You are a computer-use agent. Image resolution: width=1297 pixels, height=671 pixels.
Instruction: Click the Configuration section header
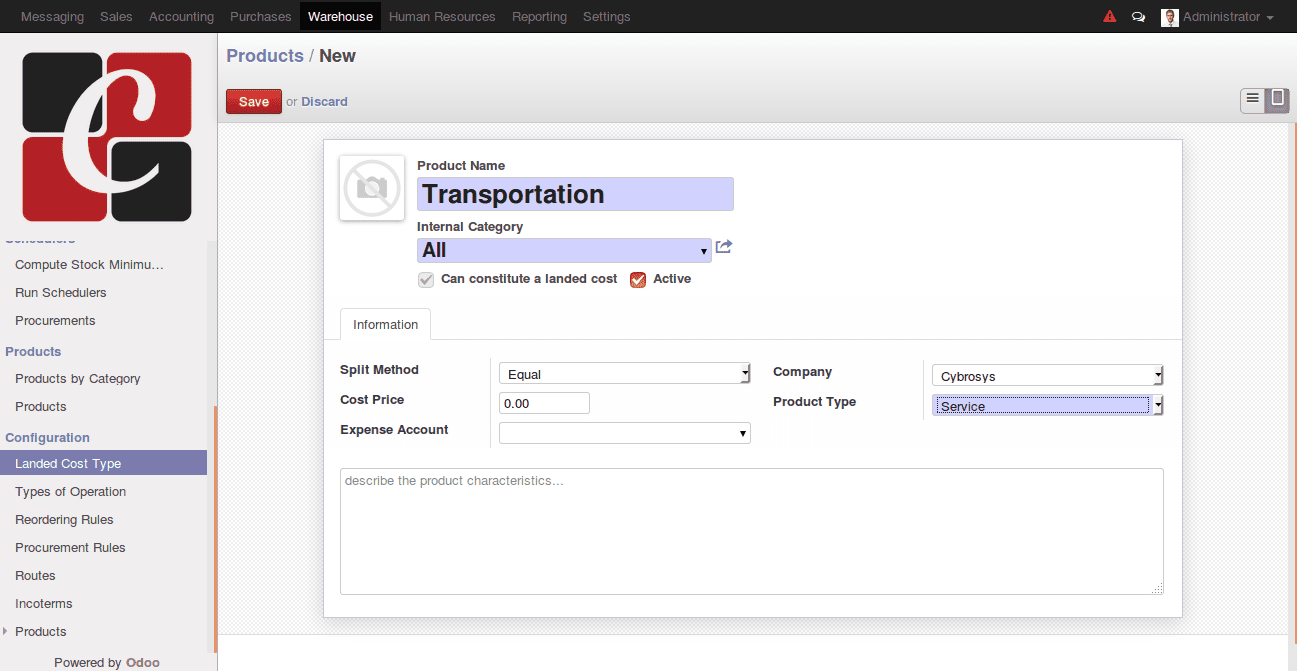pos(47,438)
